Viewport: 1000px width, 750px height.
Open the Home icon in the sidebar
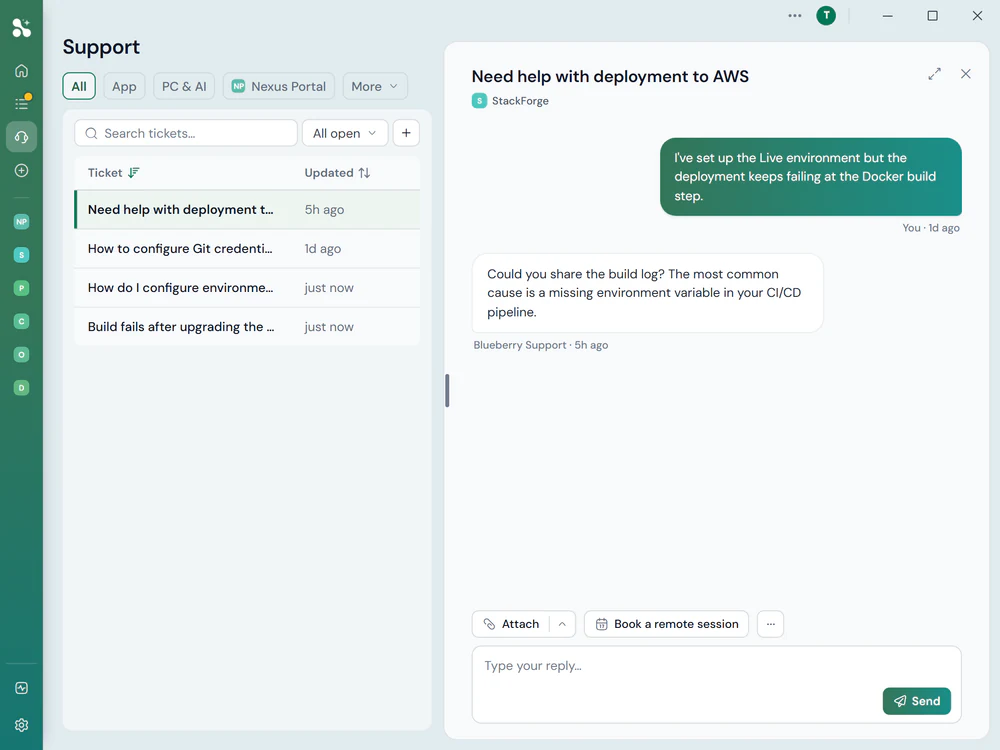21,71
